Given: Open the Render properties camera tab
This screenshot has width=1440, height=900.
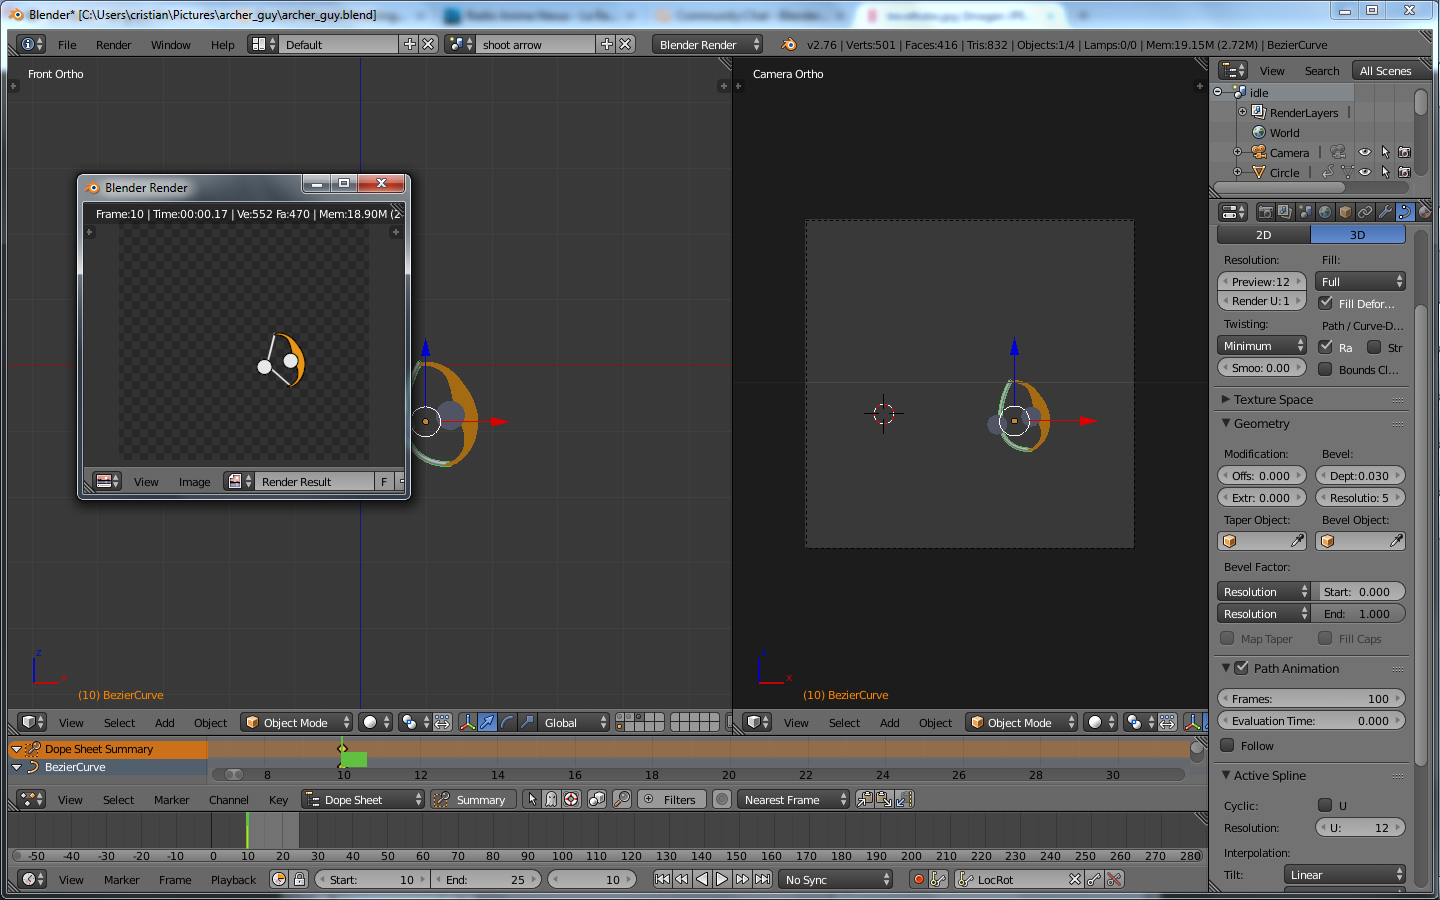Looking at the screenshot, I should 1266,212.
